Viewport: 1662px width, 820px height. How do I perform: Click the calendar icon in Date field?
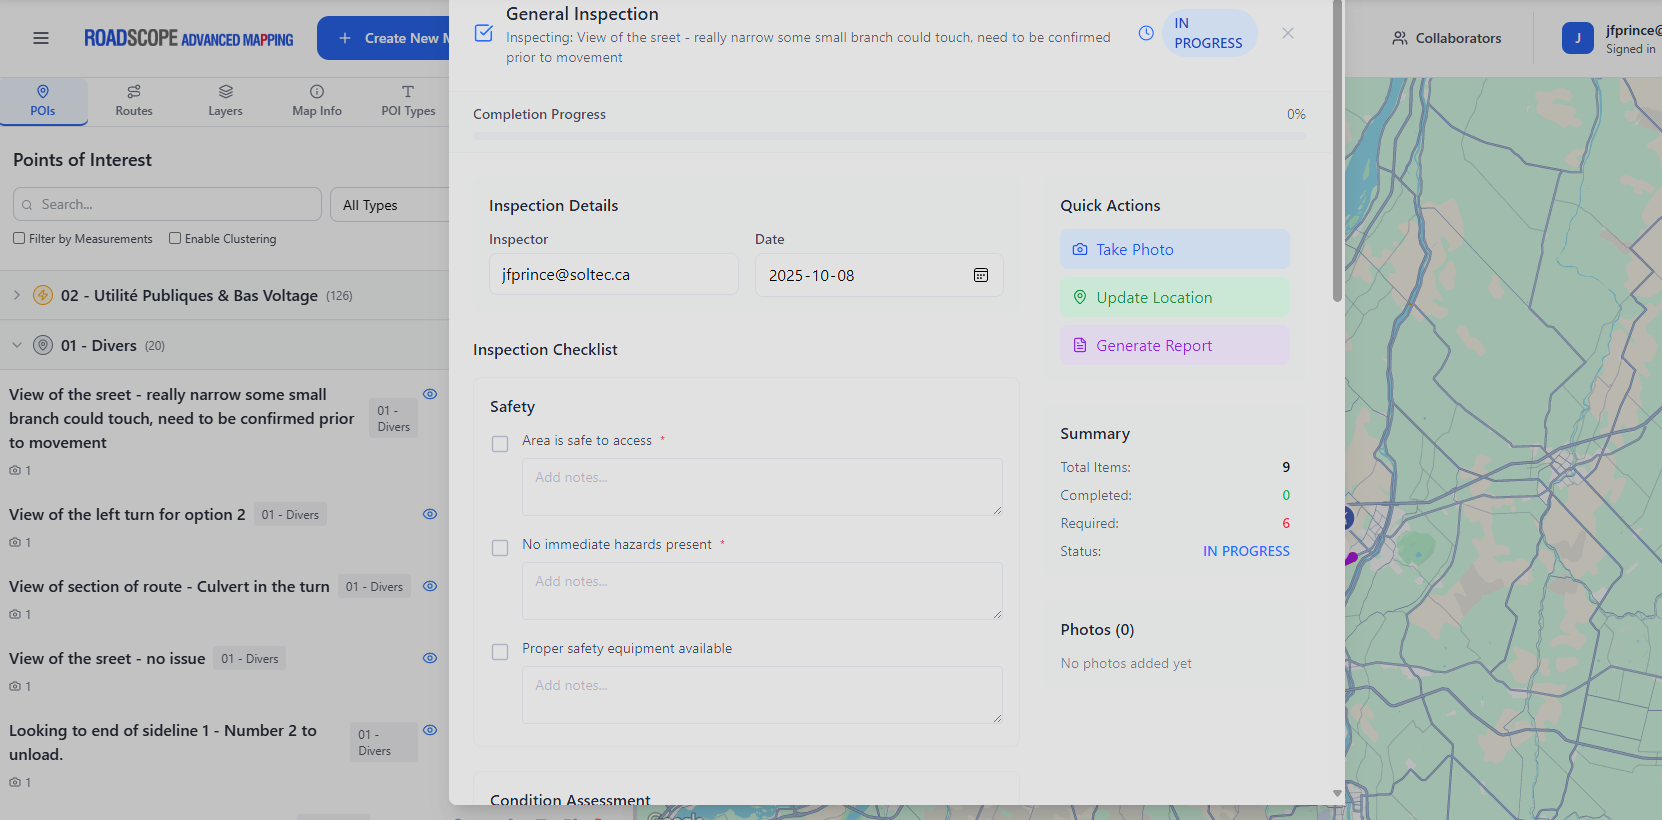coord(980,275)
